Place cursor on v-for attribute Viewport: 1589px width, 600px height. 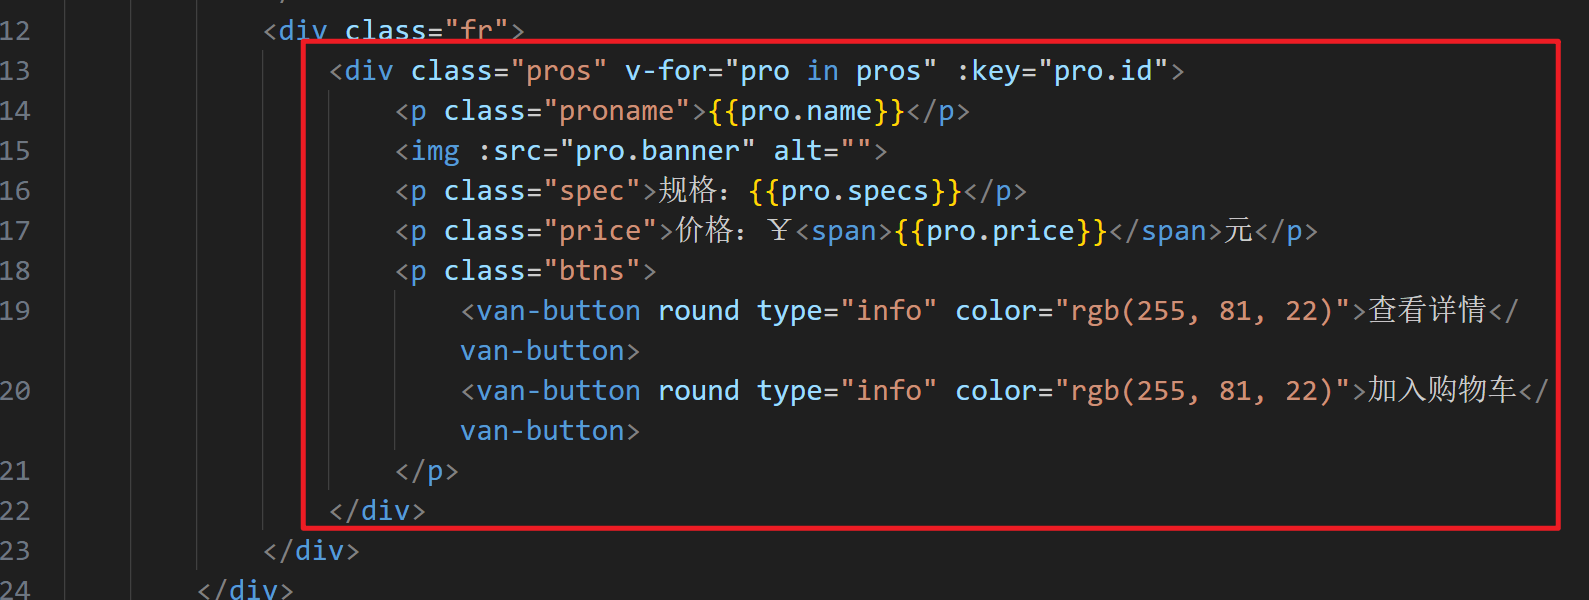(666, 71)
